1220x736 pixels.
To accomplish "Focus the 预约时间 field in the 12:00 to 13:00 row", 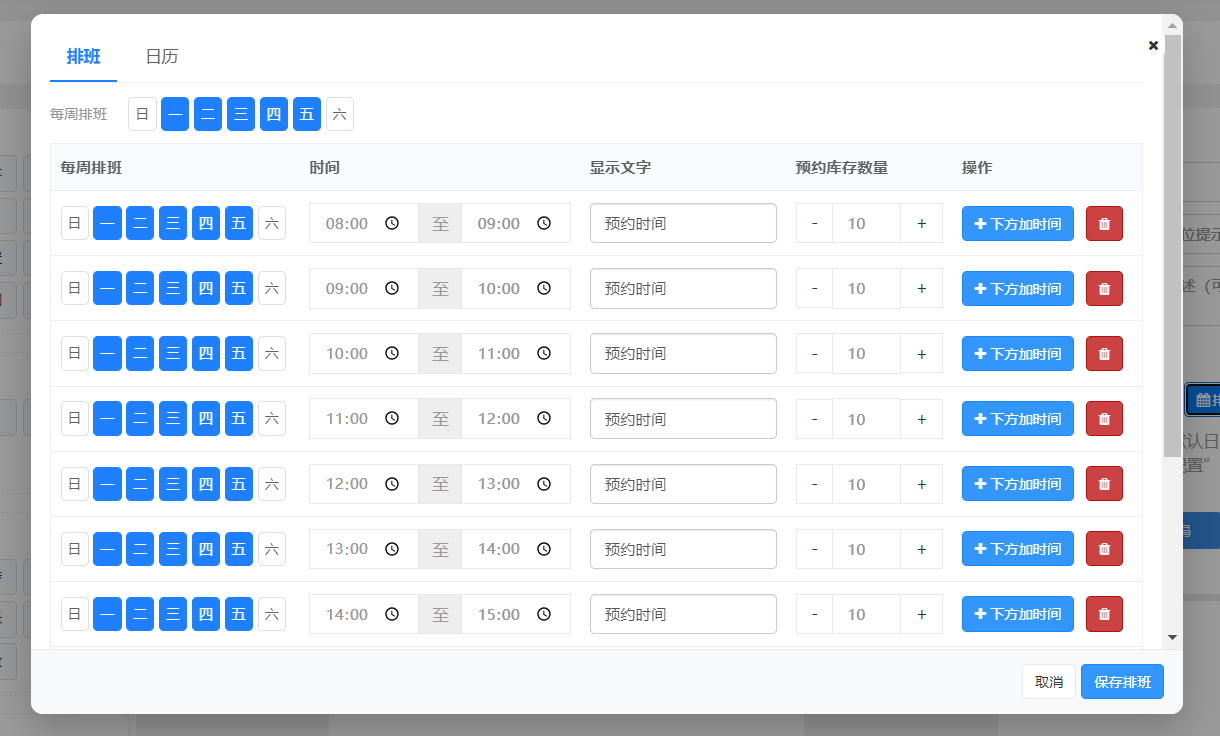I will pyautogui.click(x=683, y=484).
